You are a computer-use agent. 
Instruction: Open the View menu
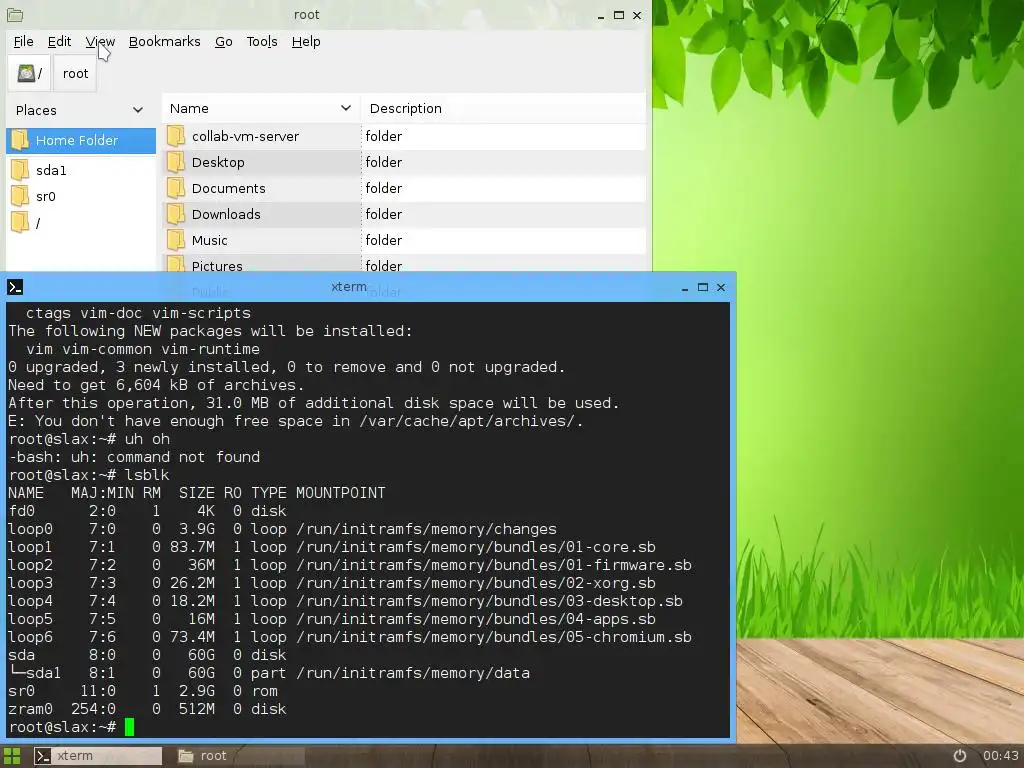coord(100,42)
